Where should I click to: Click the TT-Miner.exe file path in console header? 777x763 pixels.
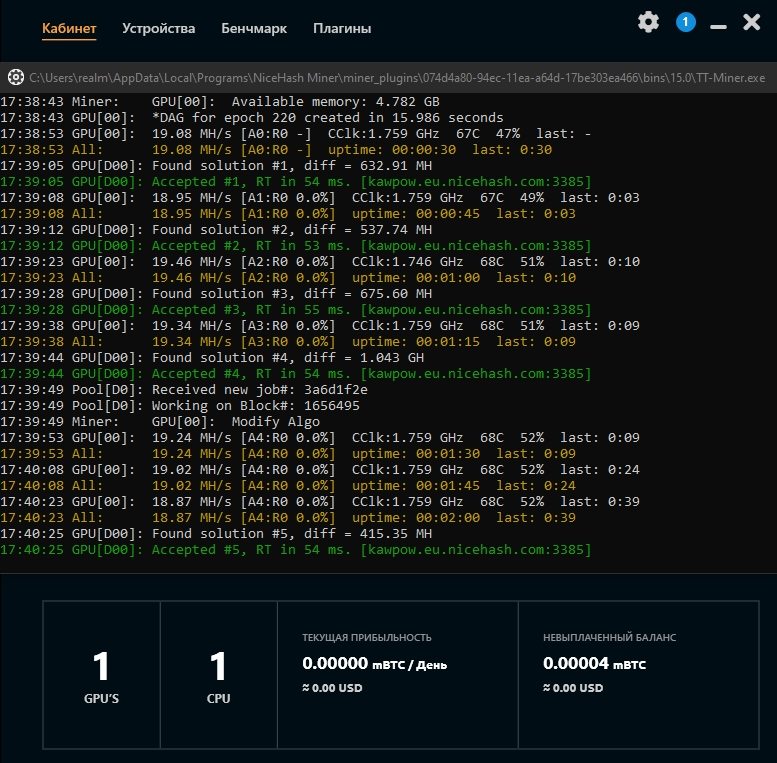(398, 77)
